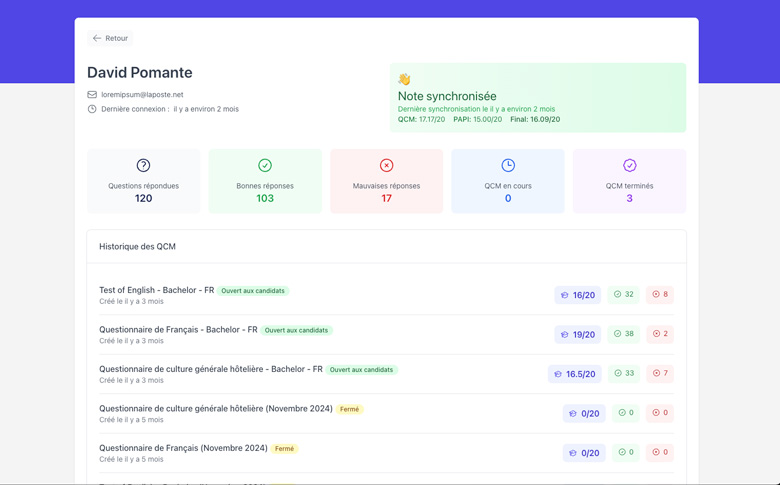Click the Ouvert aux candidats tag on Test of English
Screen dimensions: 780x485
pyautogui.click(x=253, y=291)
